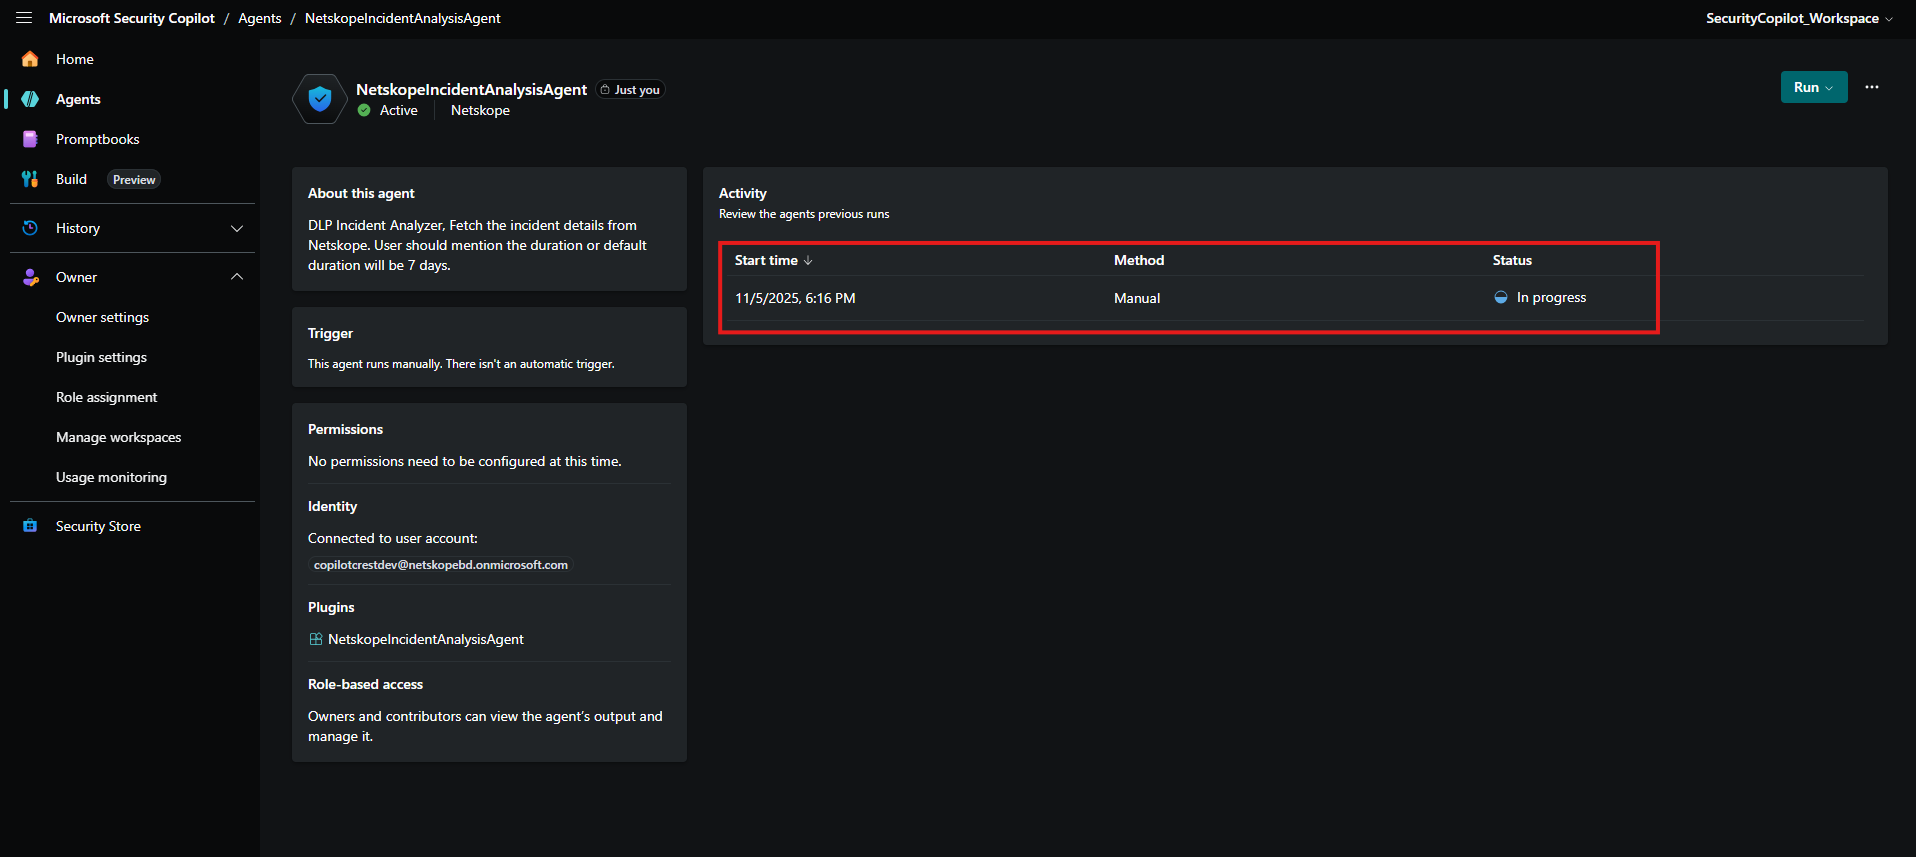Open the 11/5/2025, 6:16 PM run
Screen dimensions: 1916x857
(x=795, y=298)
